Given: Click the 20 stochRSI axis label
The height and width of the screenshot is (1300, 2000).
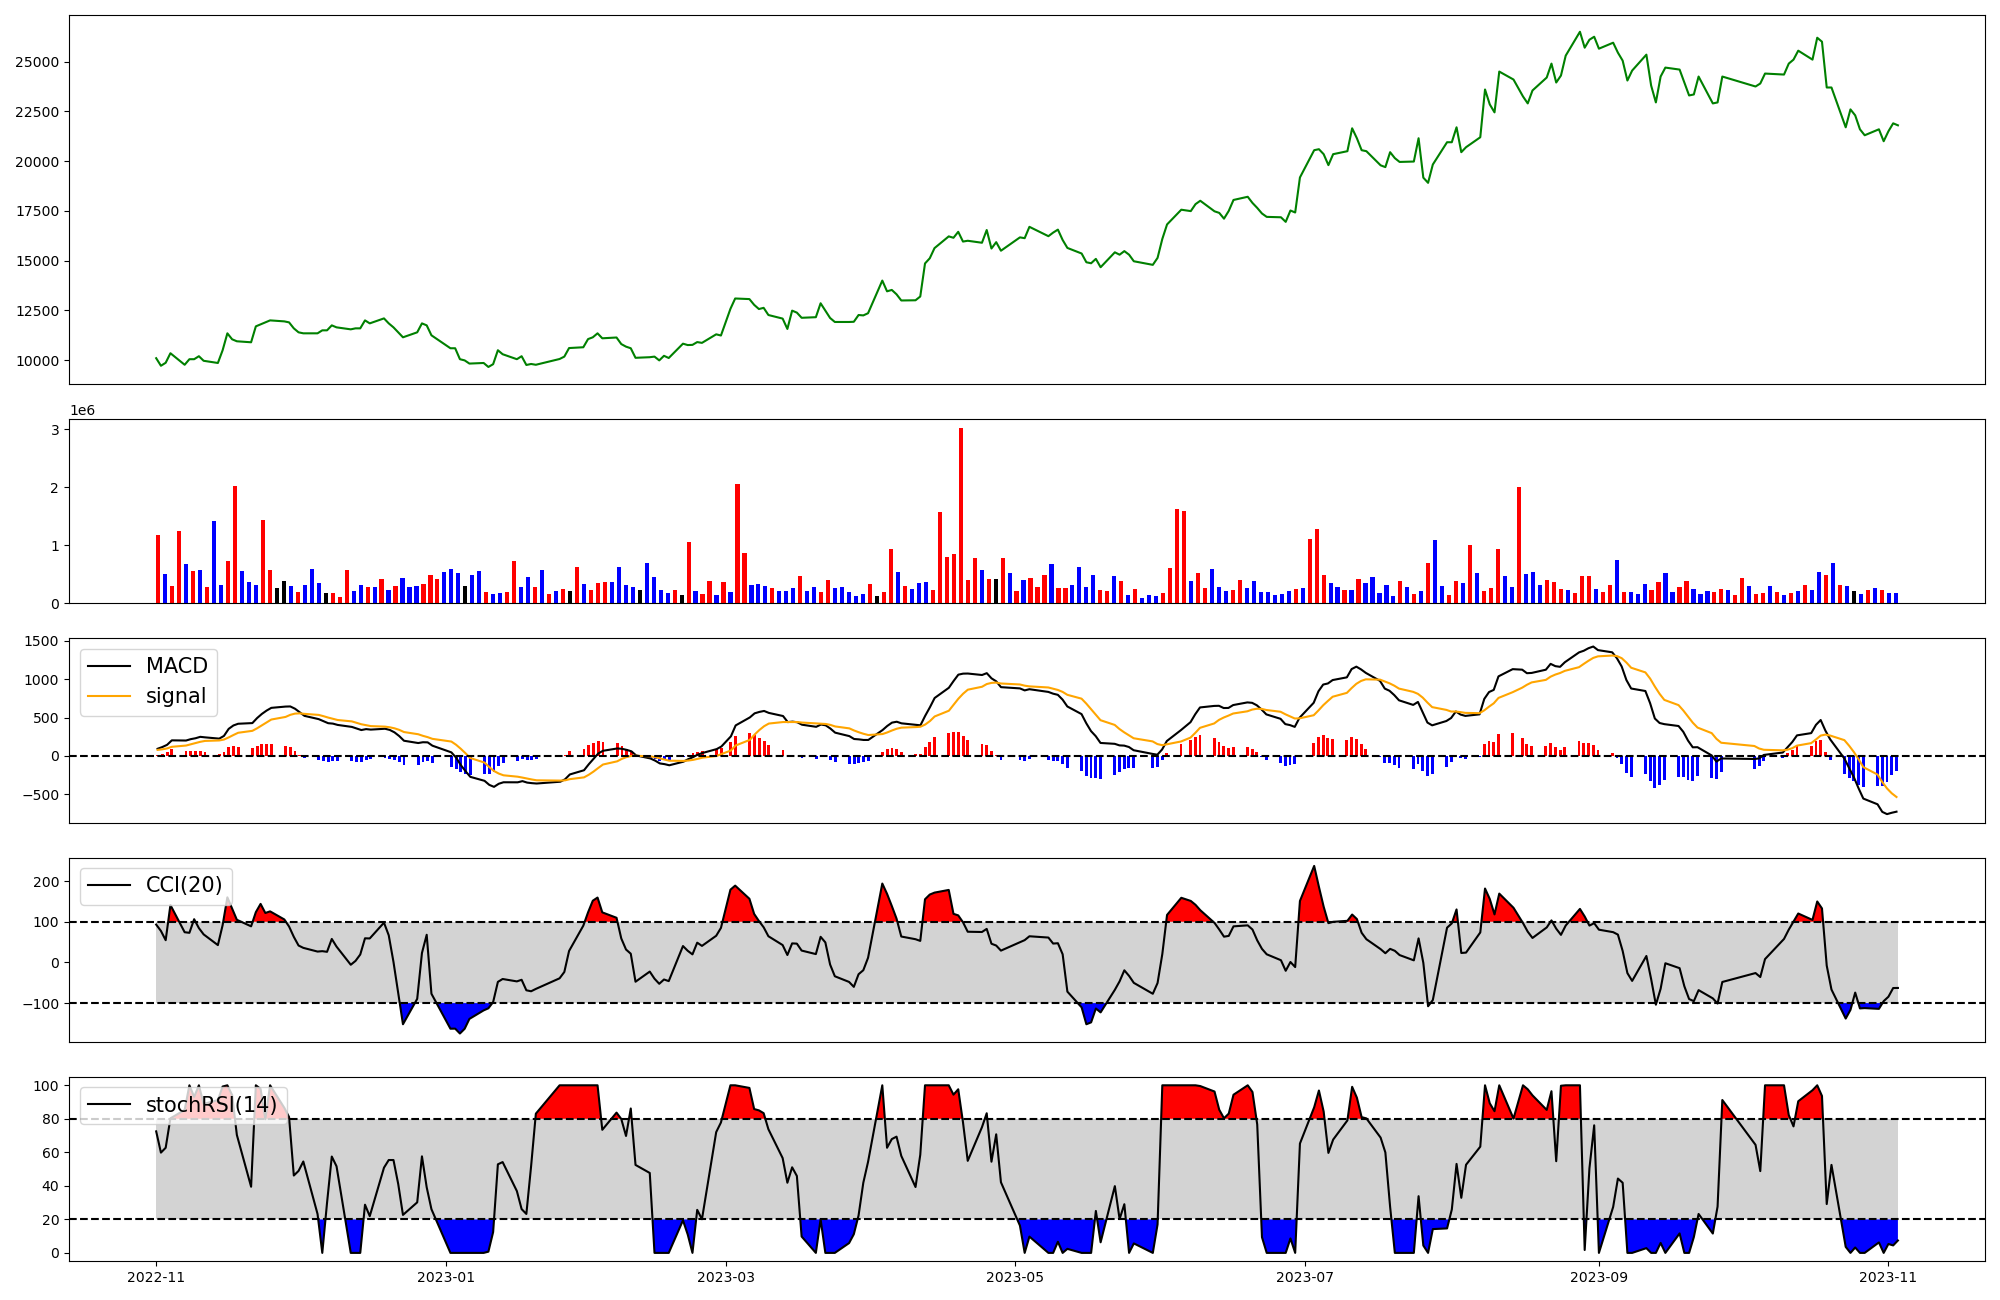Looking at the screenshot, I should (51, 1220).
